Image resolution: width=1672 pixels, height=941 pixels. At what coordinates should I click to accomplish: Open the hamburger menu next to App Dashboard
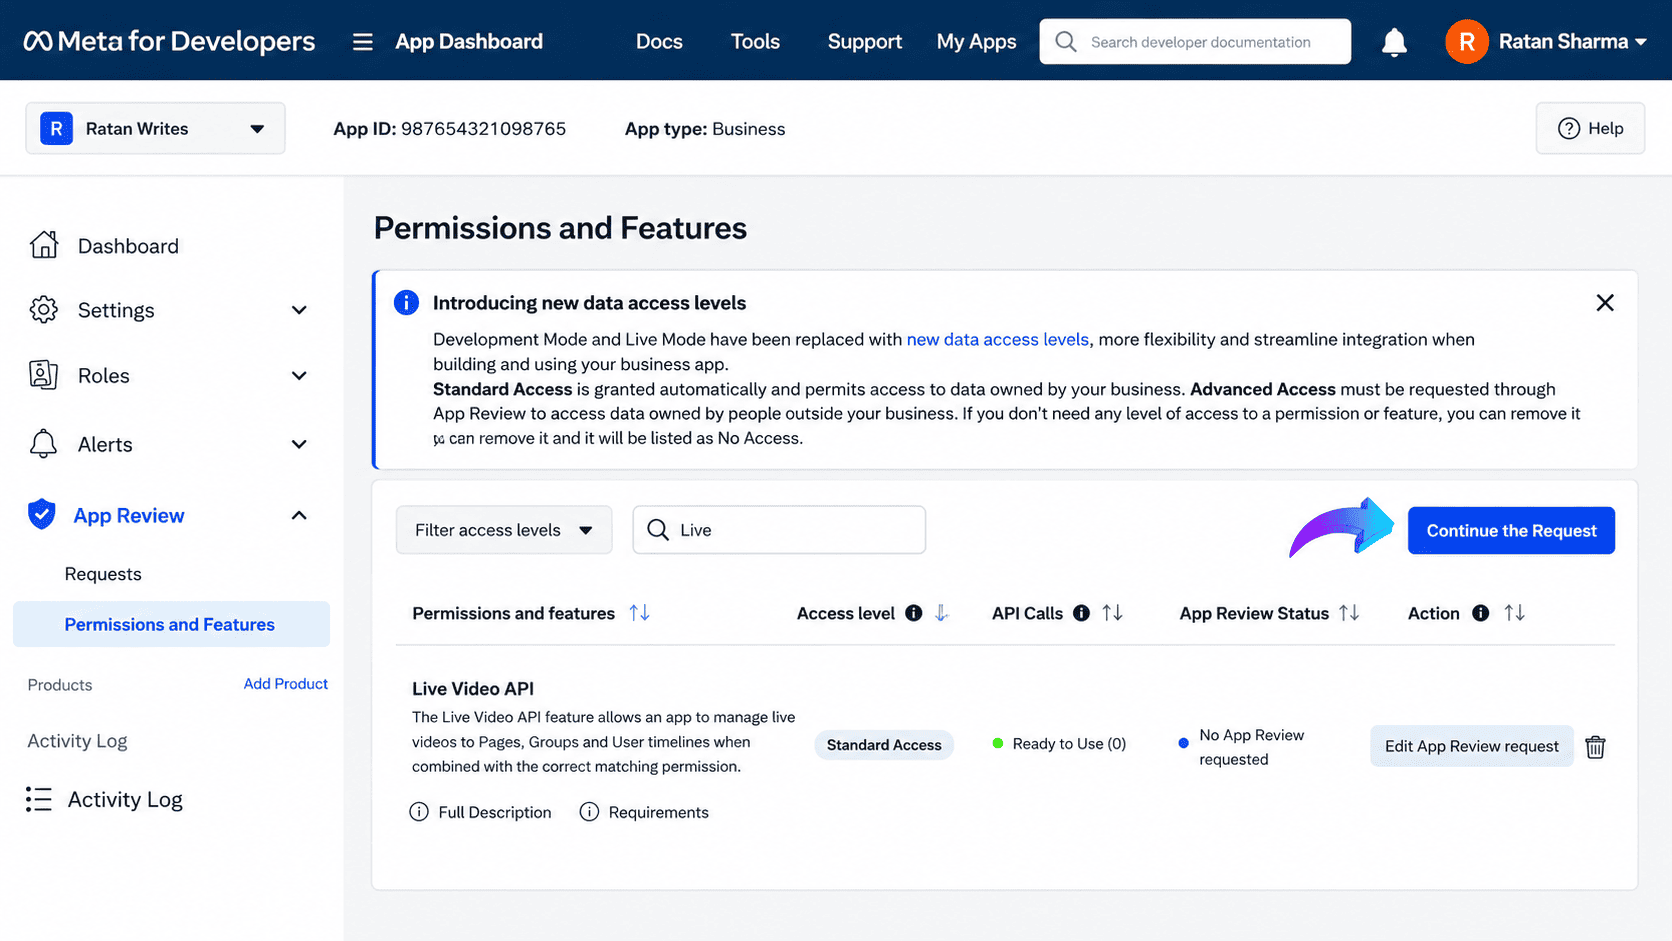pyautogui.click(x=362, y=42)
